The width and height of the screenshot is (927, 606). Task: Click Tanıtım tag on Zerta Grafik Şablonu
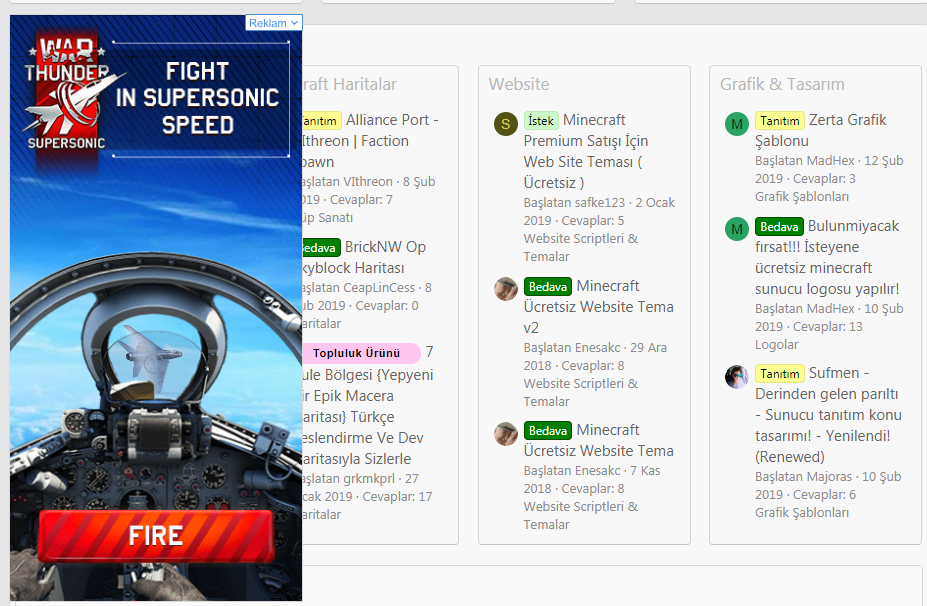tap(779, 121)
